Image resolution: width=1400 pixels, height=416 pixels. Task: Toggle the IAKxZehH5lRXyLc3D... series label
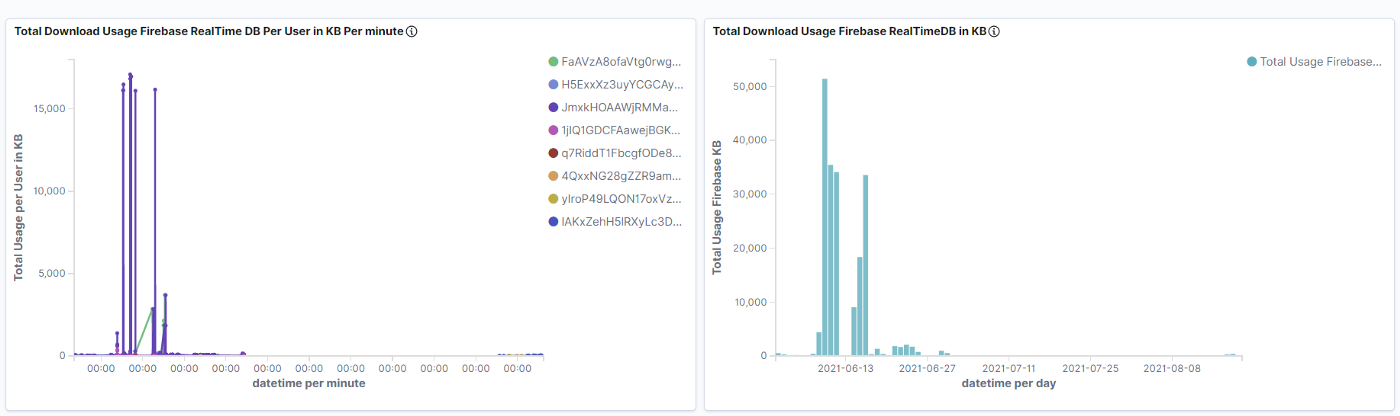[x=621, y=221]
